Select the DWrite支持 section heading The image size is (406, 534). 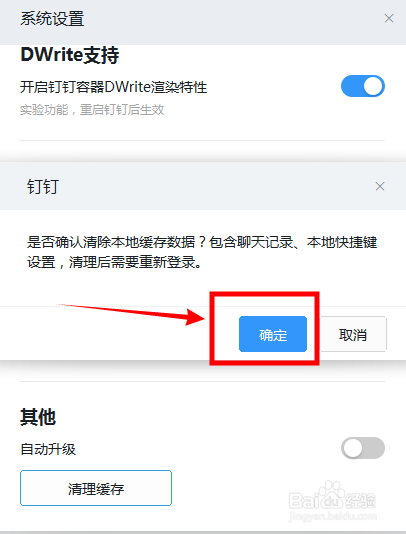point(70,55)
